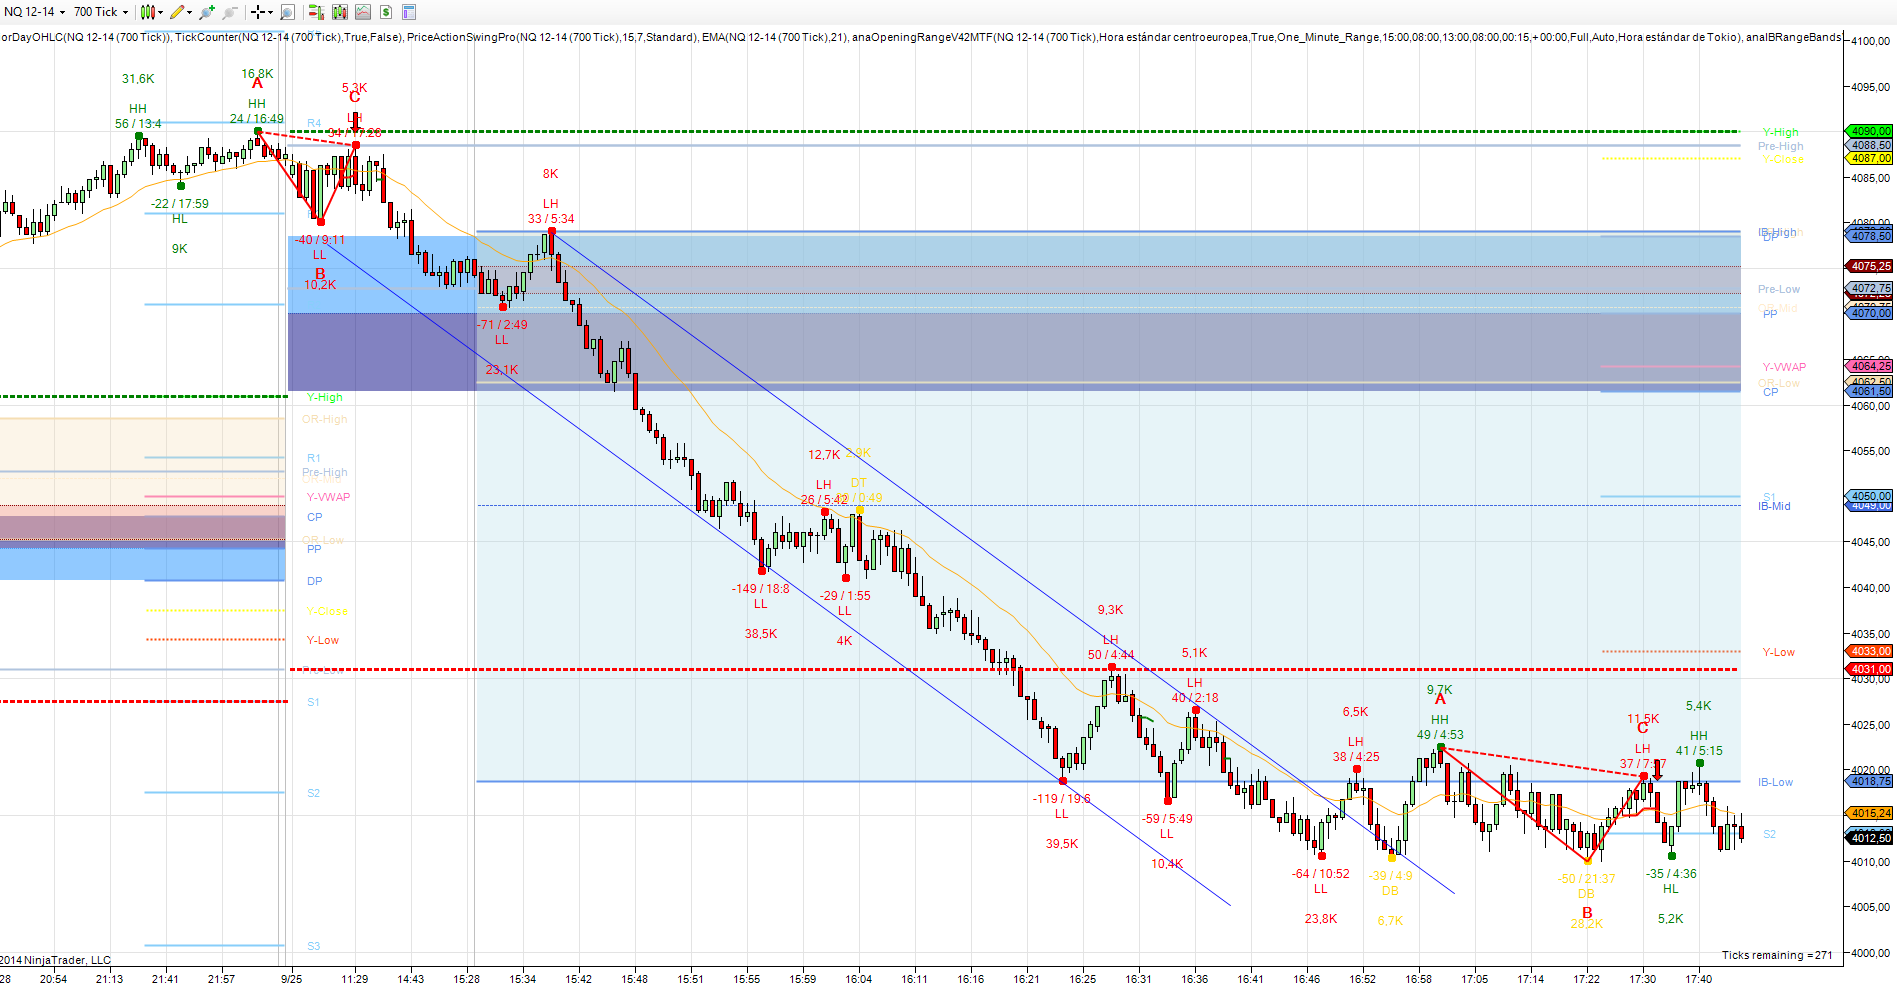This screenshot has height=985, width=1897.
Task: Click the 20:54 time axis label
Action: tap(53, 979)
